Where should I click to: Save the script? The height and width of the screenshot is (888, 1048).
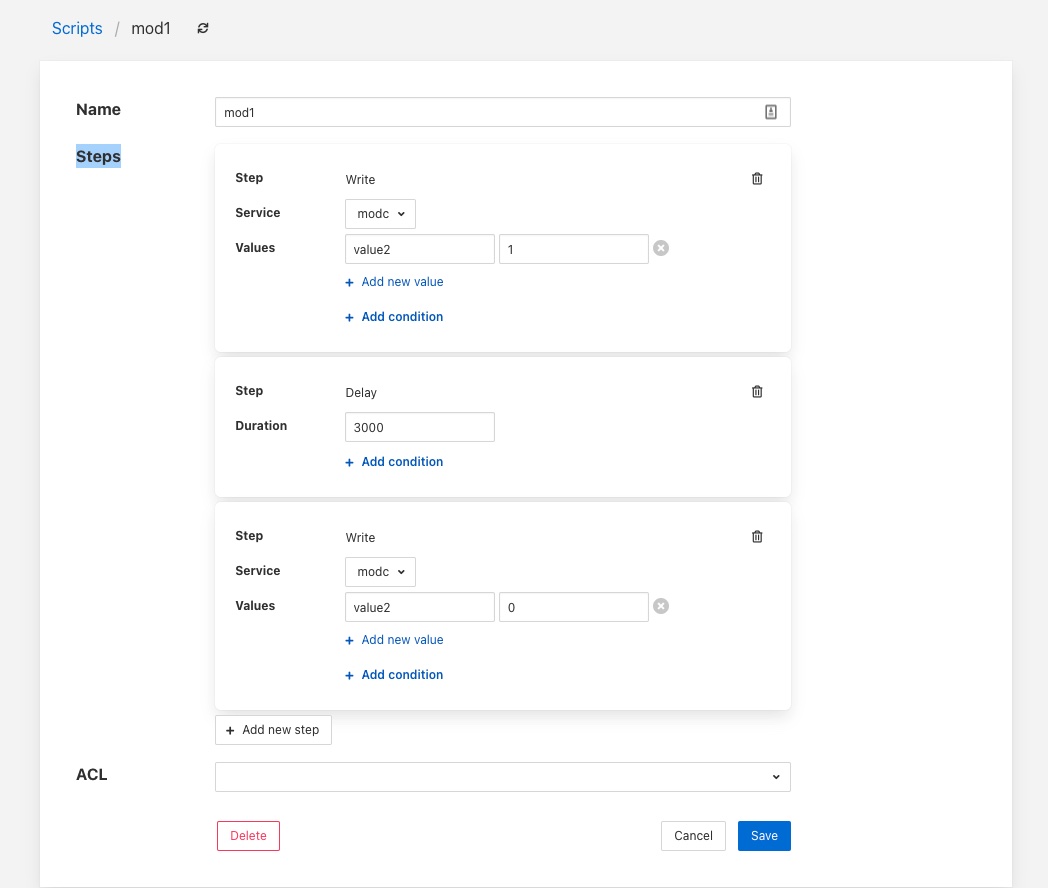(x=764, y=836)
